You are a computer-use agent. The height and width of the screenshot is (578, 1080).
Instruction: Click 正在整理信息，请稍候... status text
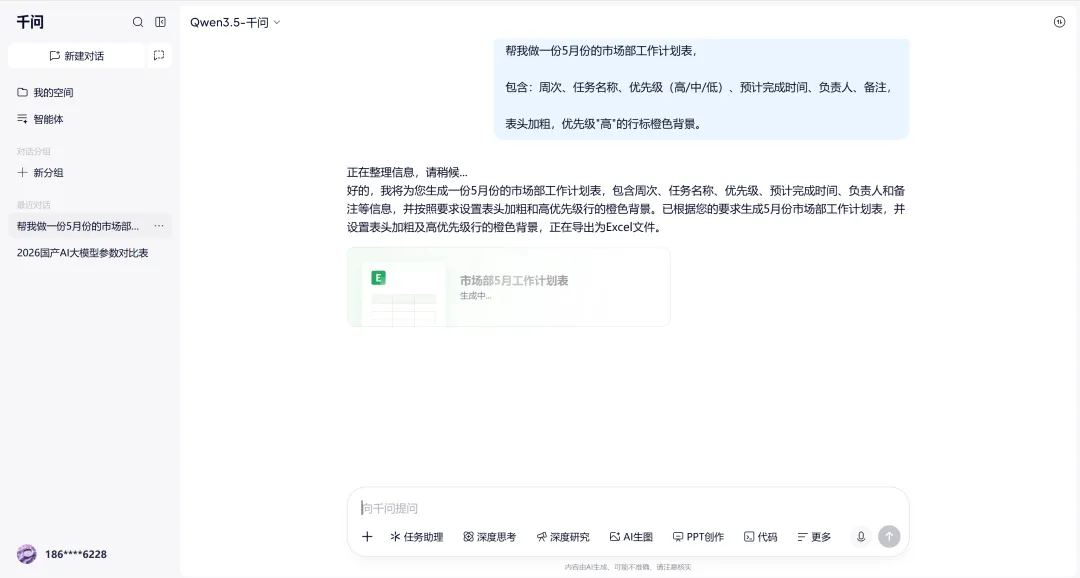[x=407, y=172]
